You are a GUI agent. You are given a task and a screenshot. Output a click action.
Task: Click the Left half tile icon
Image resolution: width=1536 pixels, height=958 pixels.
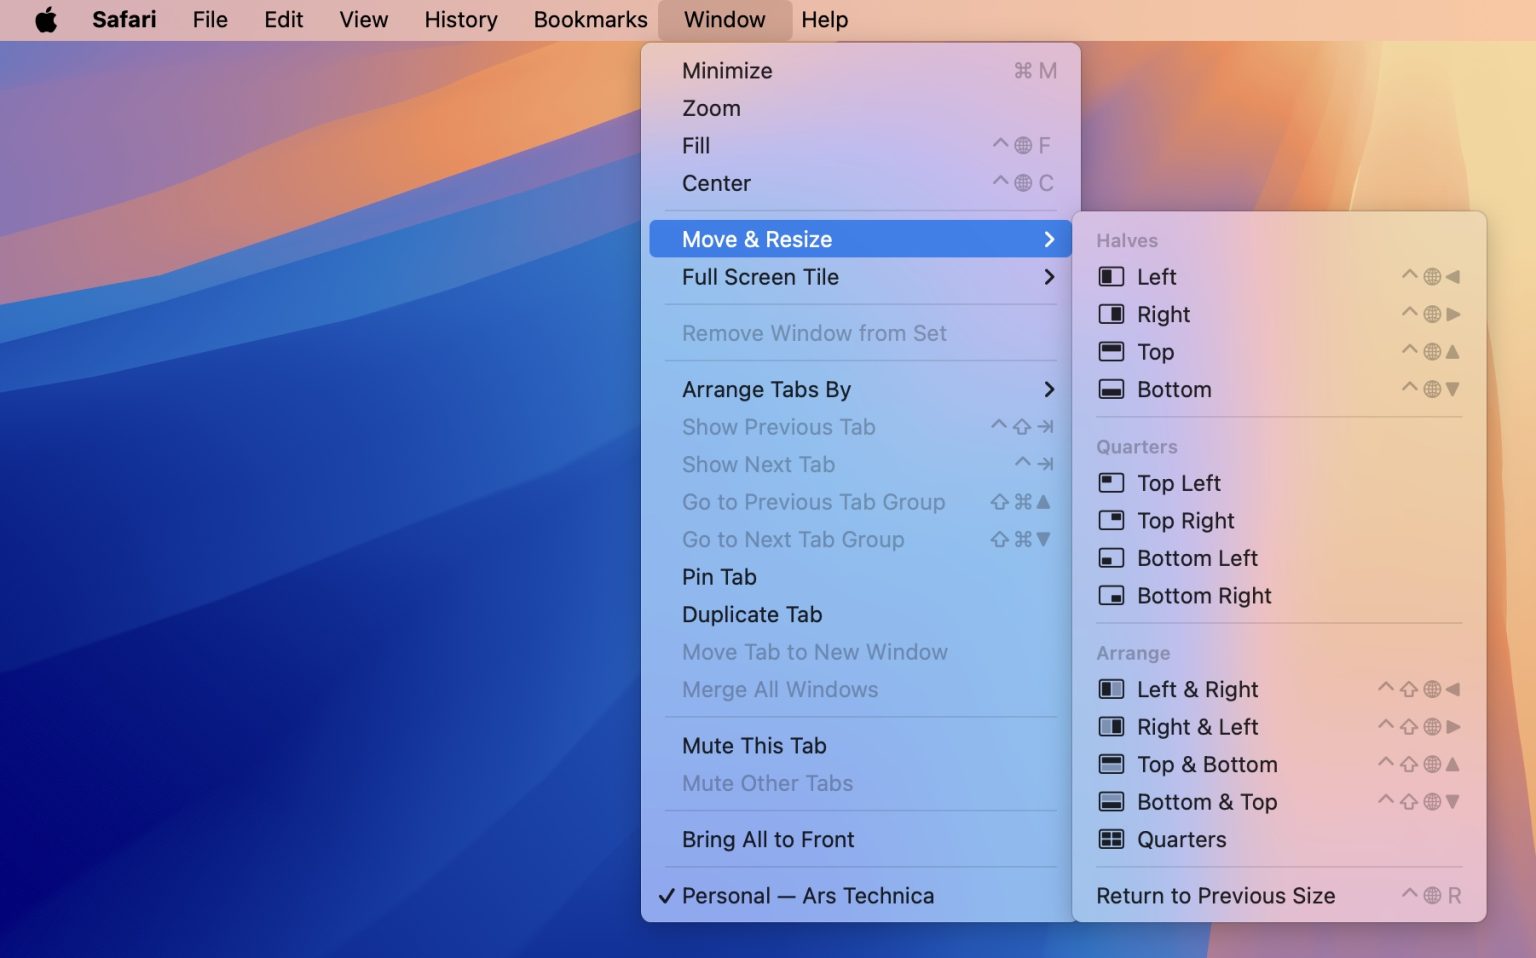(1111, 277)
